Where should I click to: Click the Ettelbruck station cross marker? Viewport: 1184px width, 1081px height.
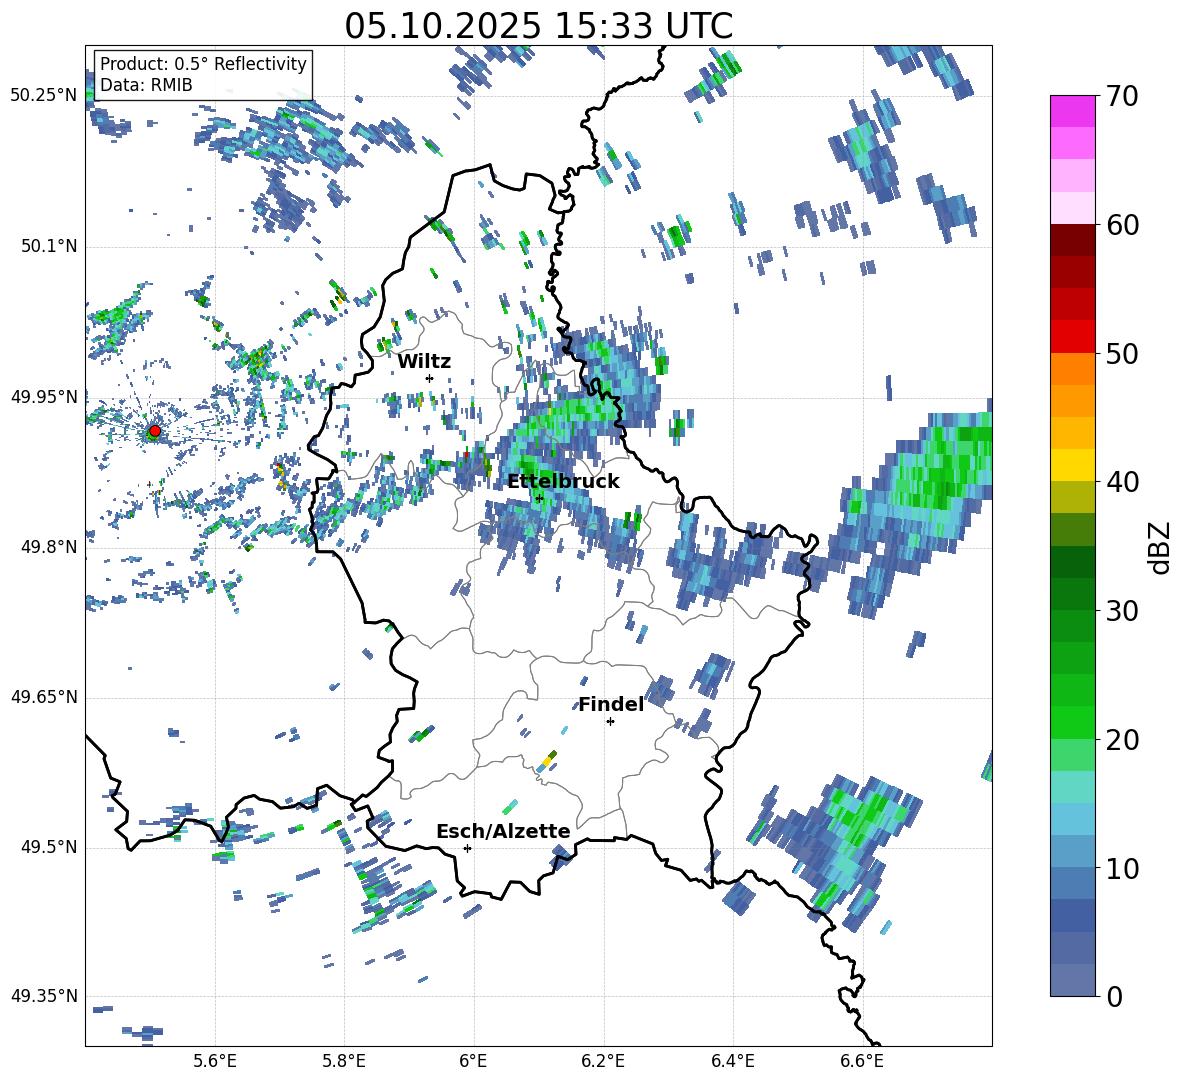539,498
